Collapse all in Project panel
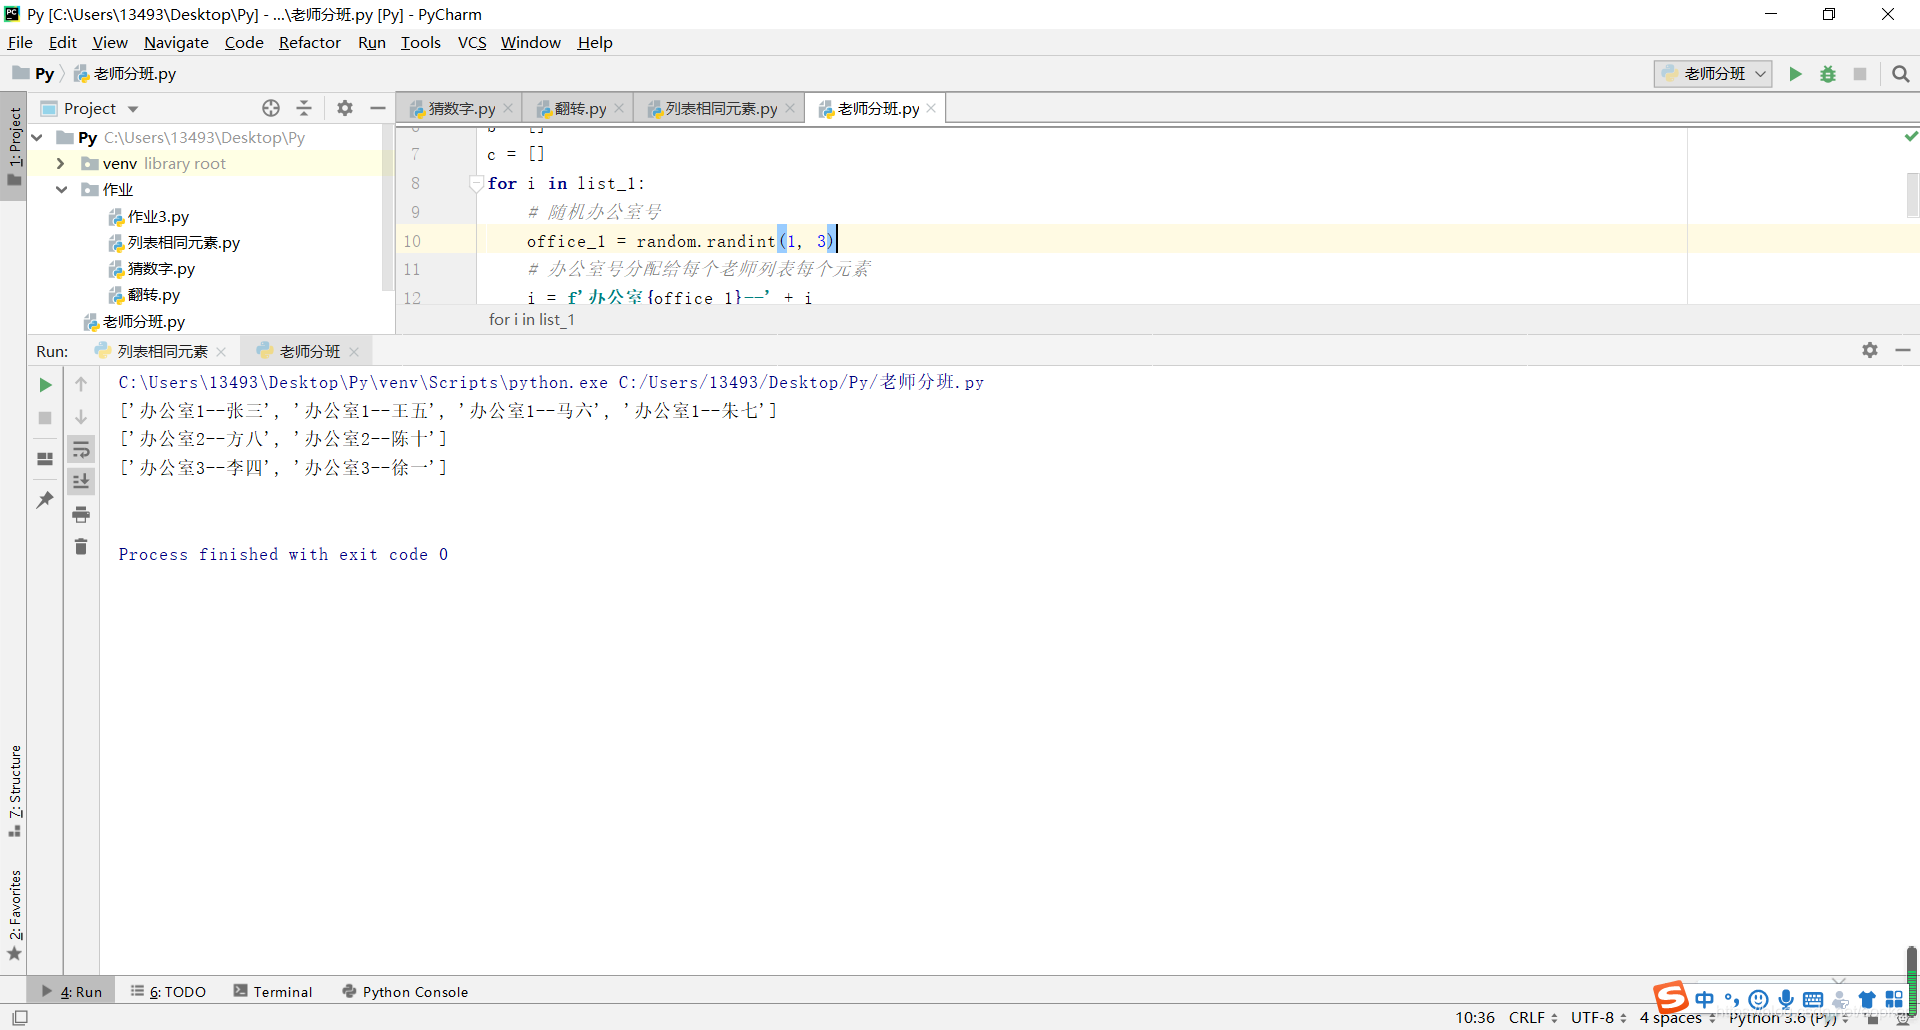Screen dimensions: 1920x1030 [304, 108]
